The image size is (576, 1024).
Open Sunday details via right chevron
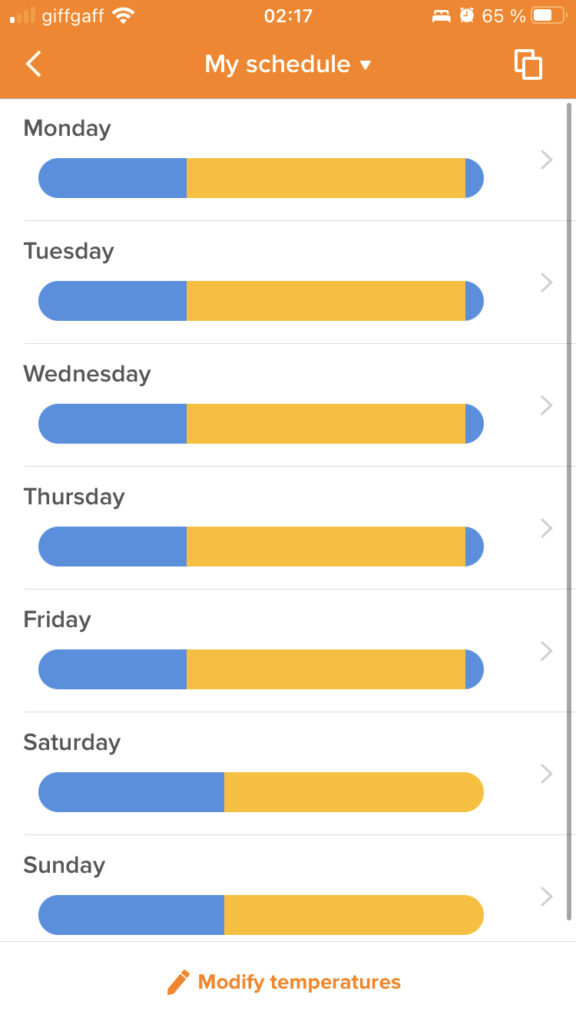pos(547,896)
